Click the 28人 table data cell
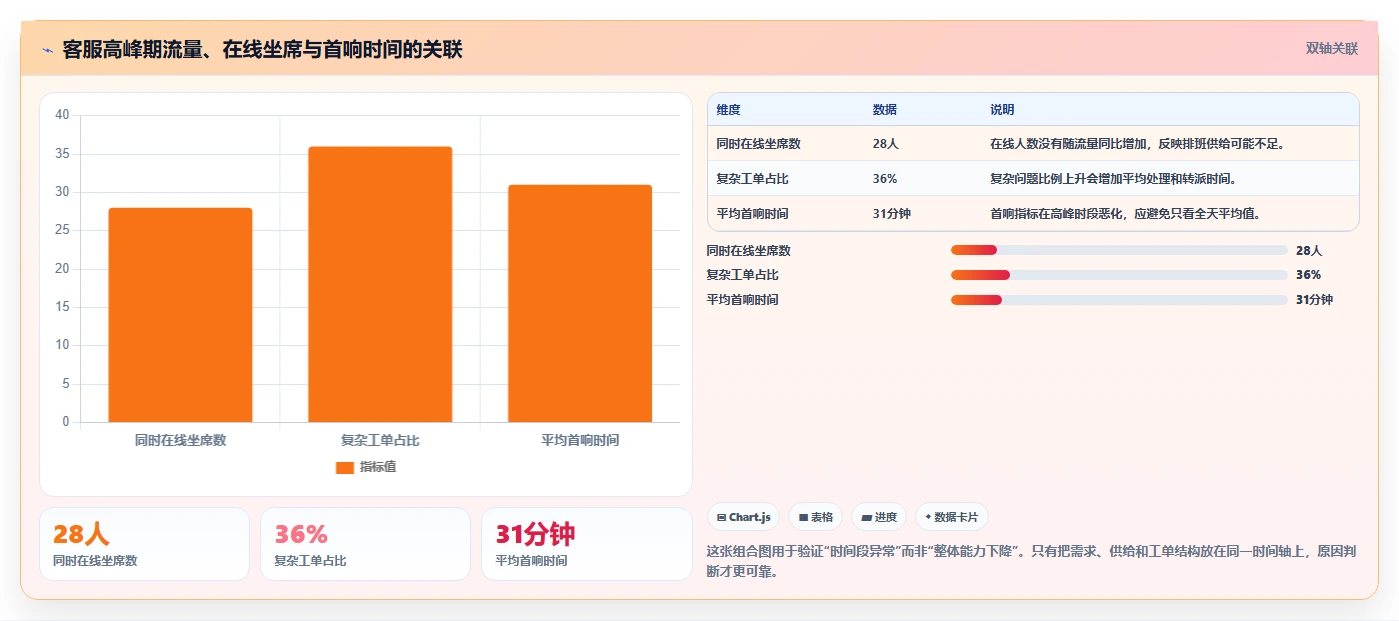Screen dimensions: 1399x621 tap(886, 144)
